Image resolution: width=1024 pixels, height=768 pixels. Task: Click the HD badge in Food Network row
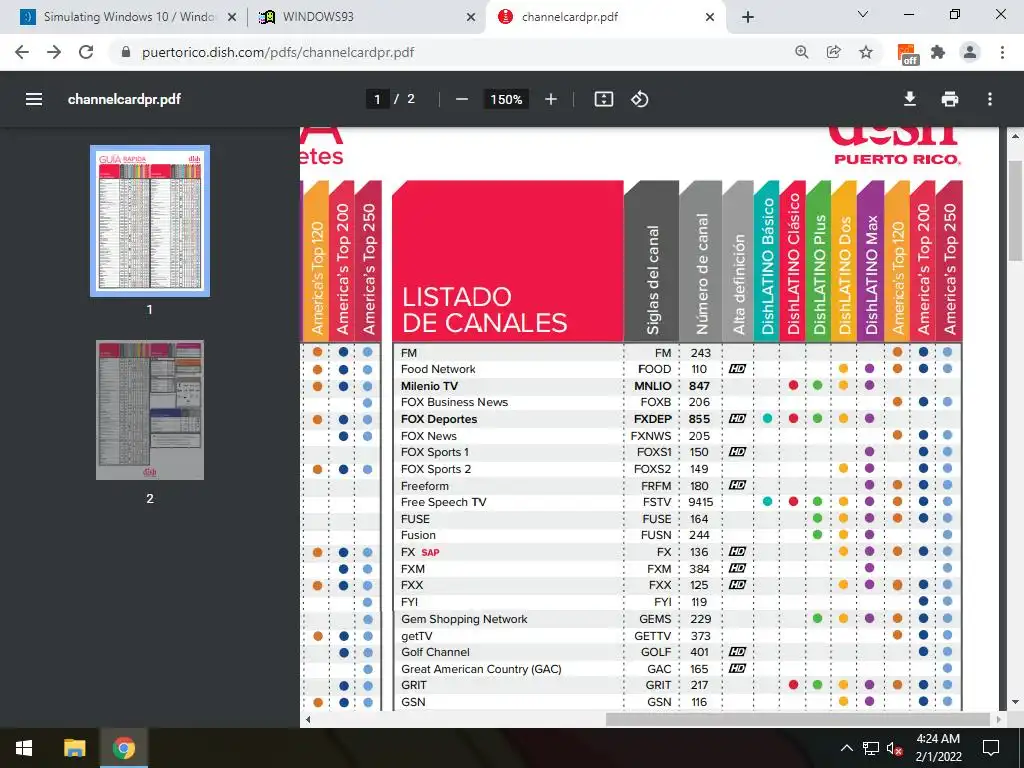(737, 369)
